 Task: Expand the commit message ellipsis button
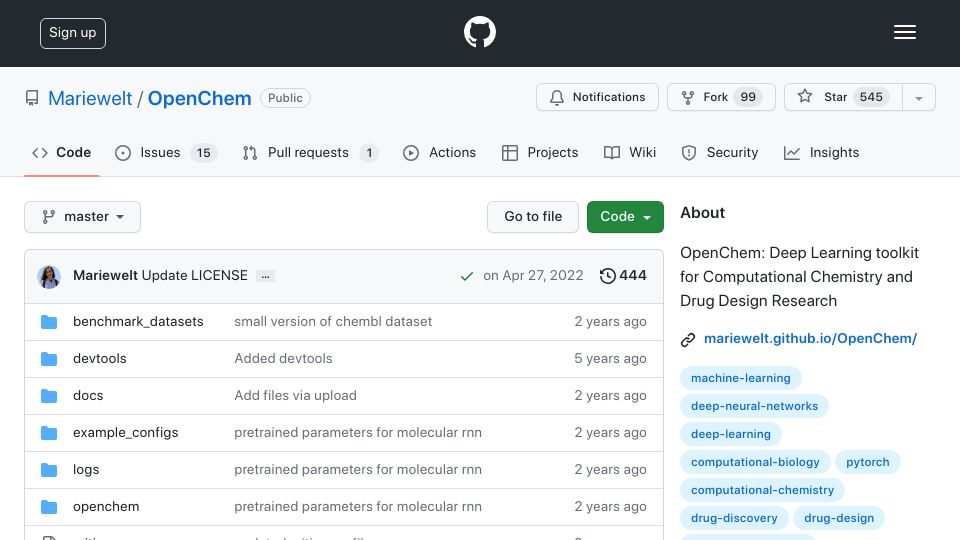(265, 277)
